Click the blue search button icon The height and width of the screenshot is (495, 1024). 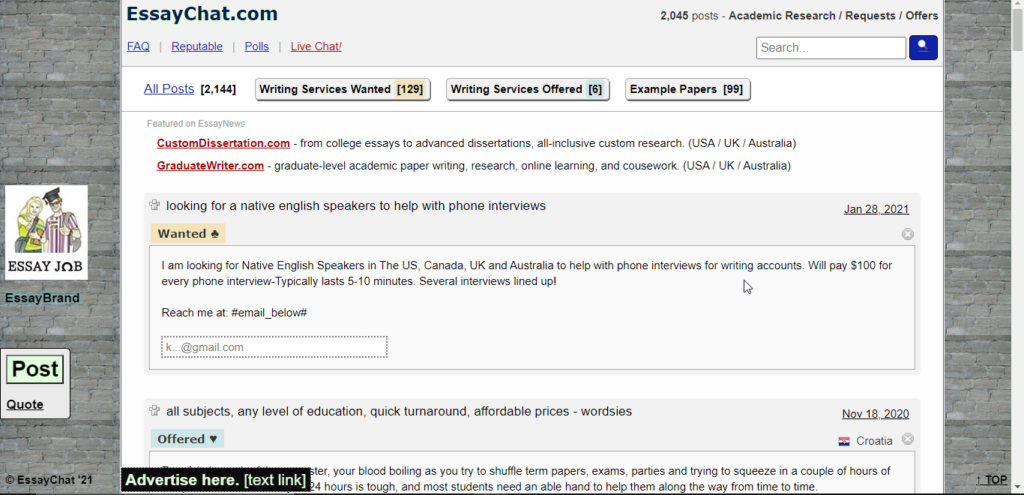point(923,48)
